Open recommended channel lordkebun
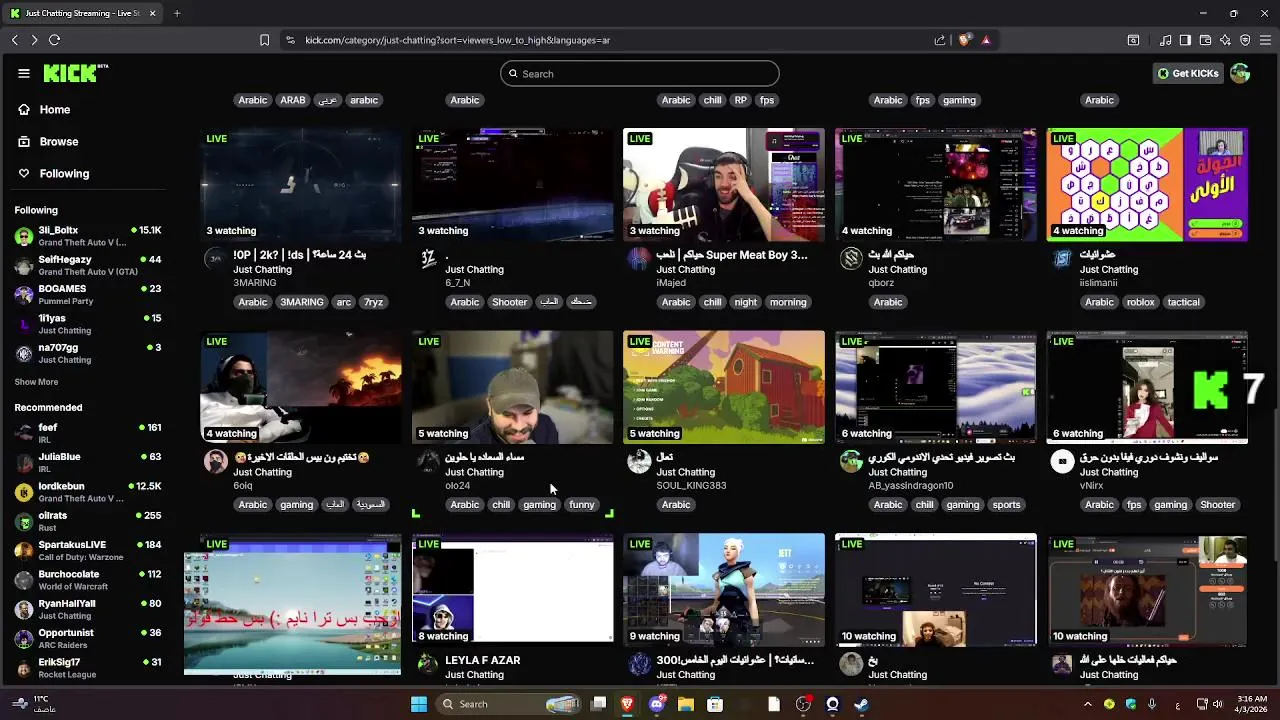This screenshot has width=1280, height=720. click(88, 492)
